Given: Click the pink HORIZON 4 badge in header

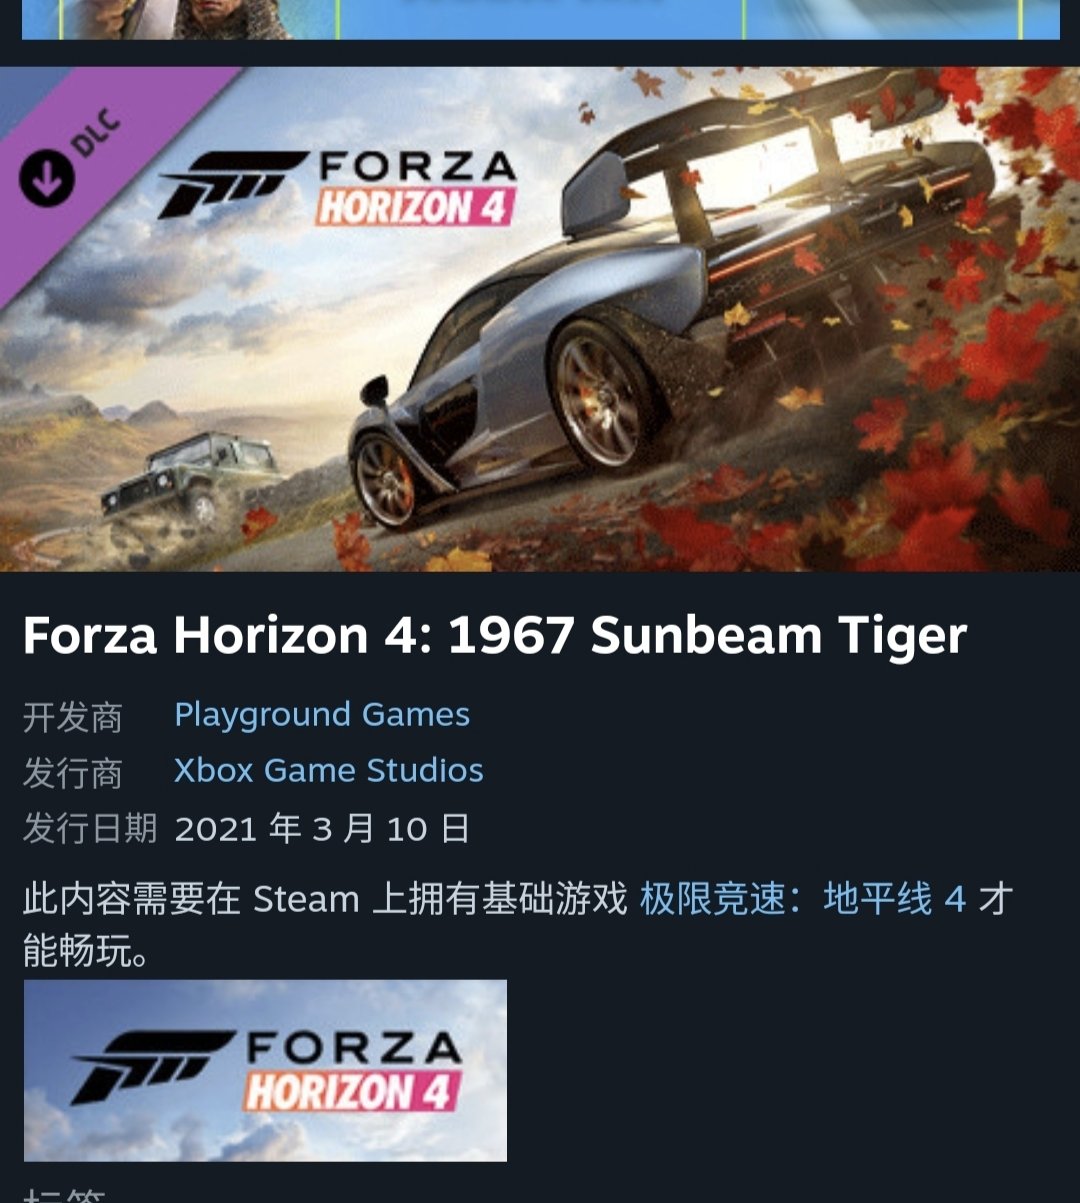Looking at the screenshot, I should 416,207.
